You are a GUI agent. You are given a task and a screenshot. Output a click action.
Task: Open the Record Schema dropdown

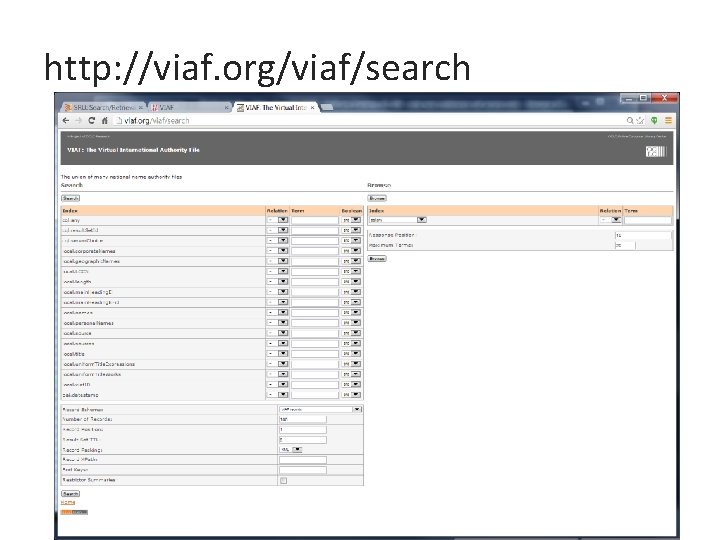[320, 409]
